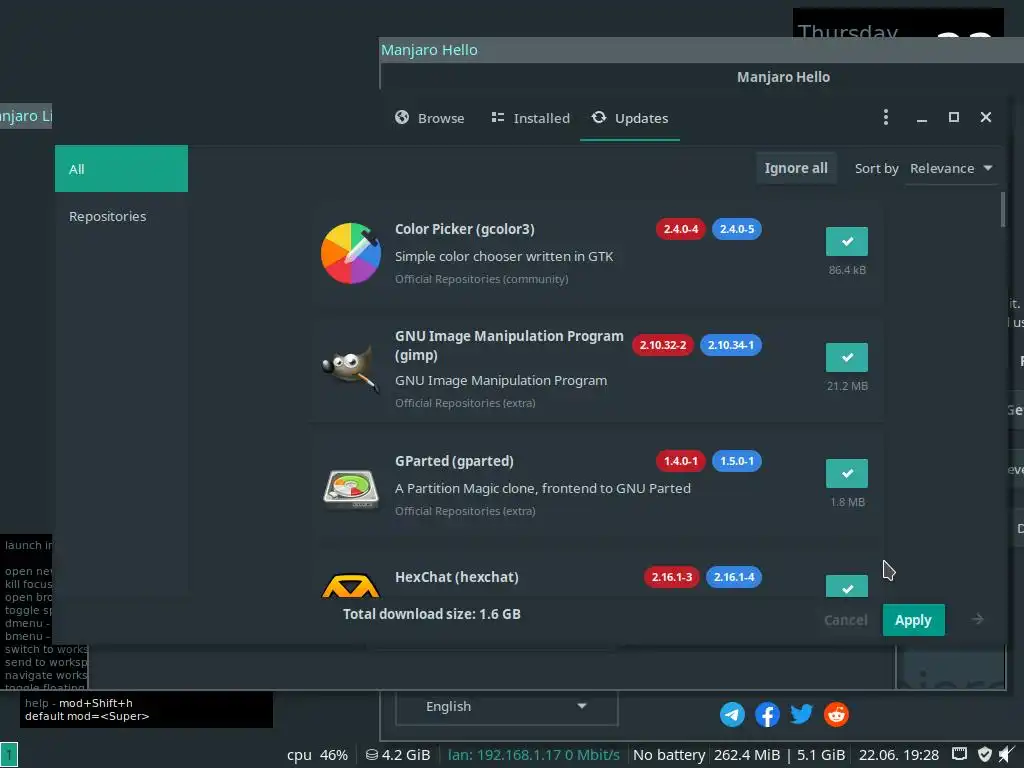Click GParted old version 1.4.0-1 badge
The image size is (1024, 768).
680,461
